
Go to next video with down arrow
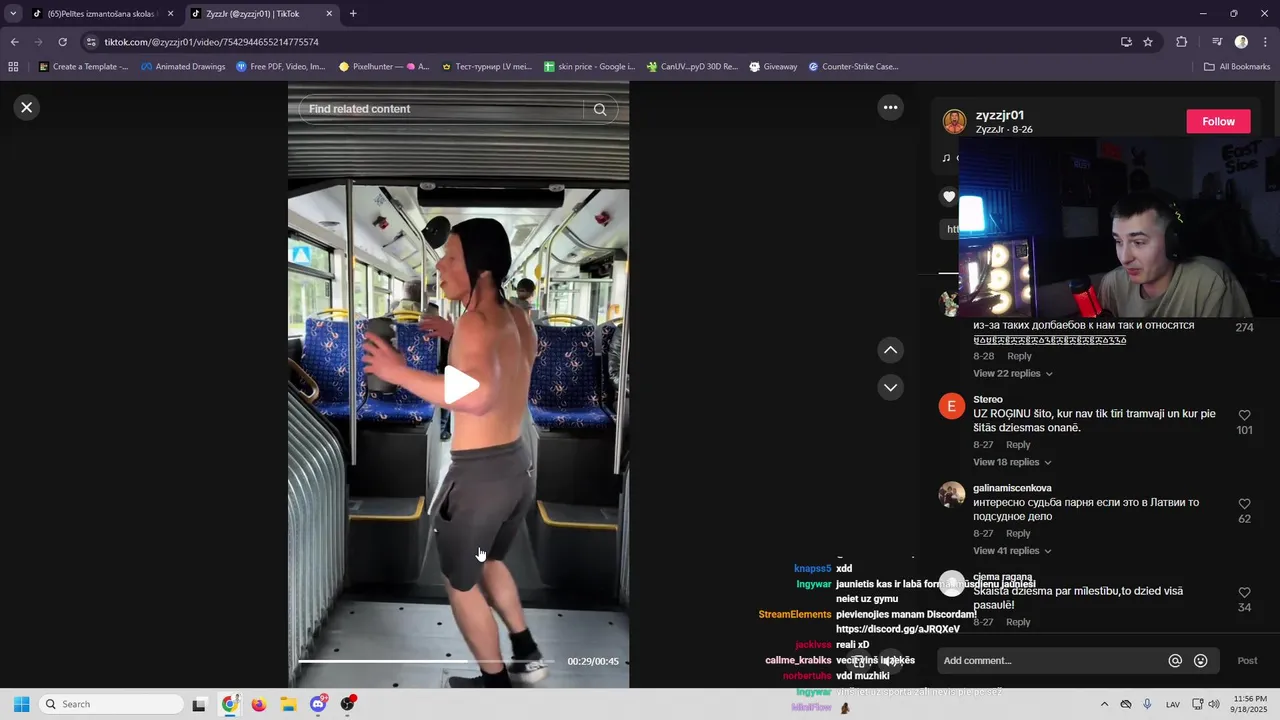(x=890, y=387)
